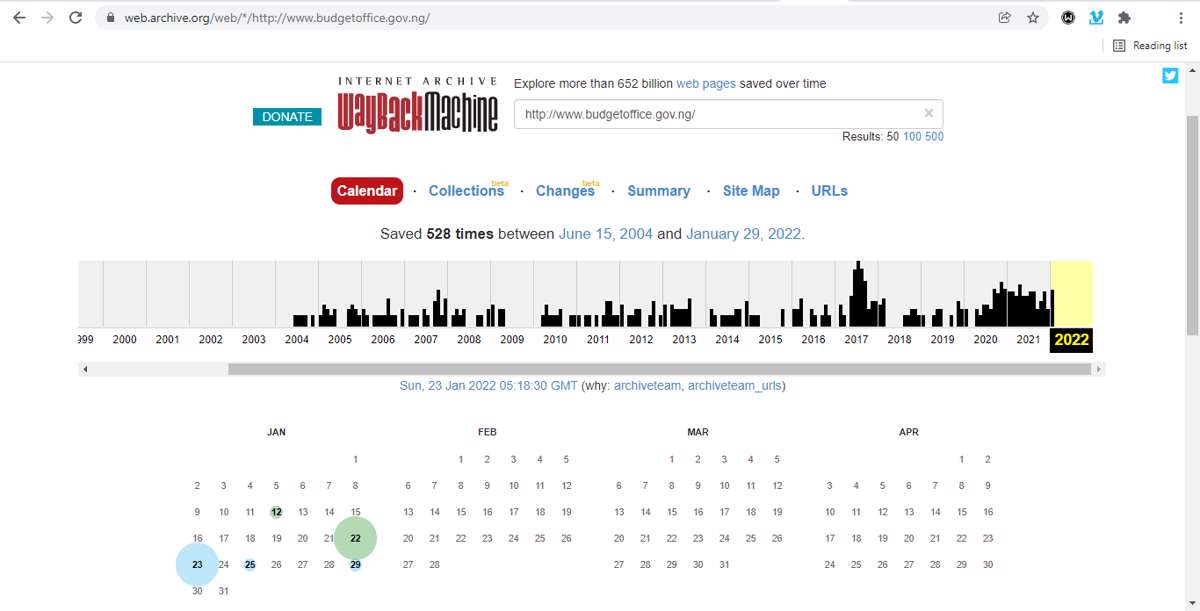Click the horizontal timeline scrollbar thumb
Viewport: 1200px width, 611px height.
pyautogui.click(x=659, y=369)
